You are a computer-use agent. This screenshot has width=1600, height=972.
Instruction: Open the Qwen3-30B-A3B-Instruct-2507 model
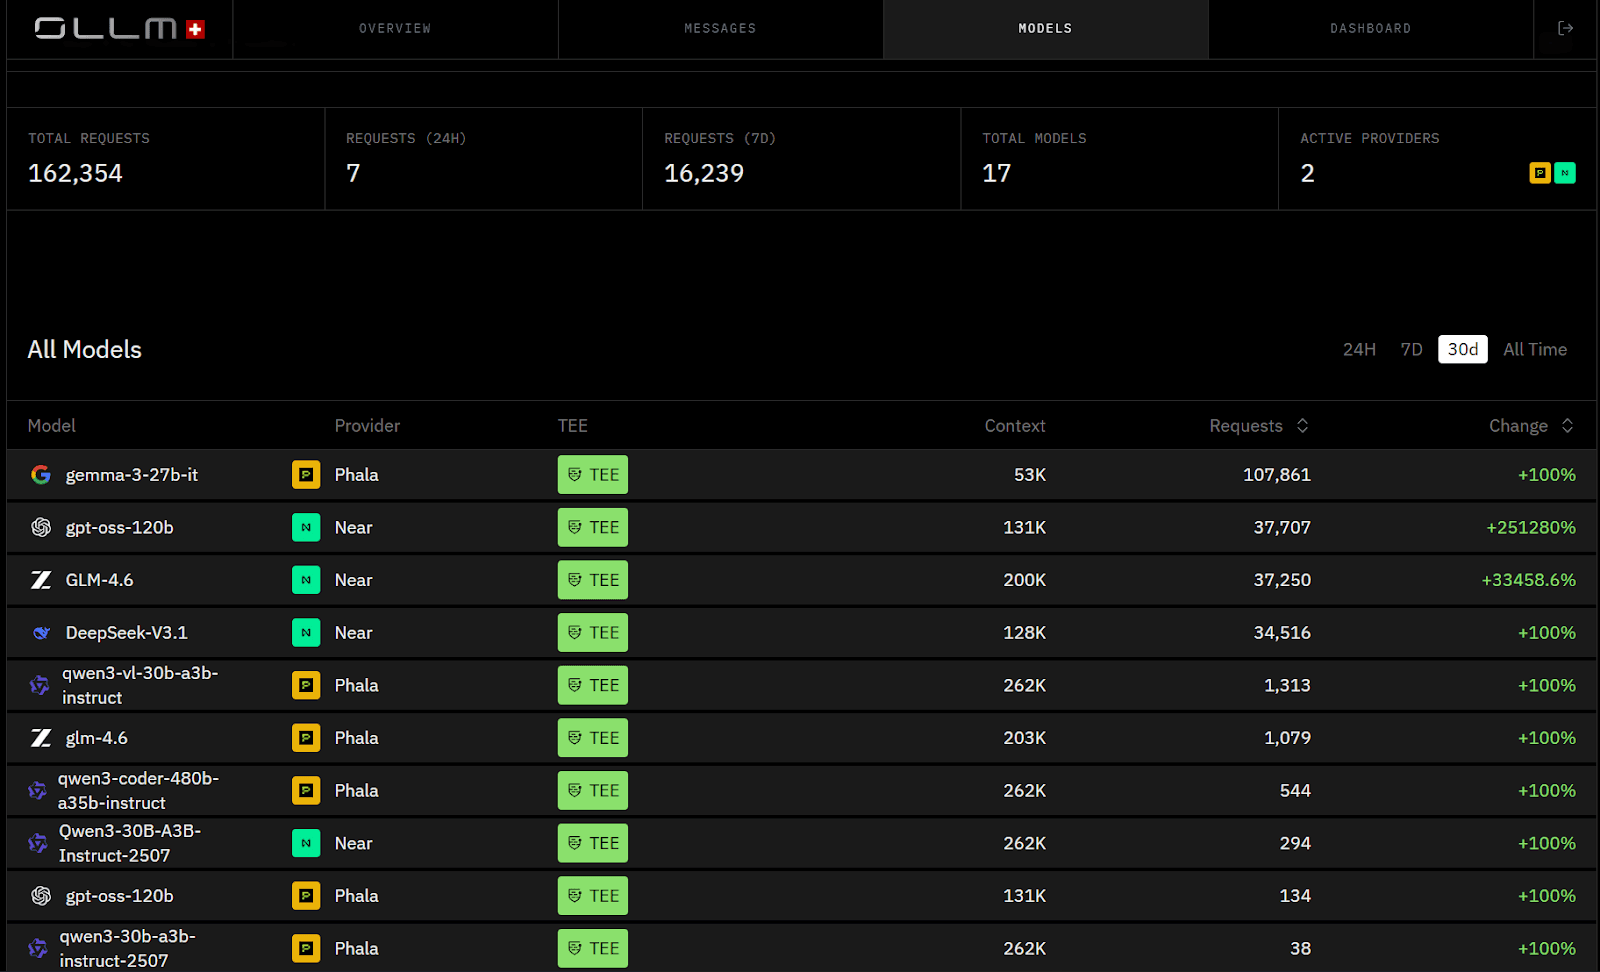pyautogui.click(x=130, y=843)
